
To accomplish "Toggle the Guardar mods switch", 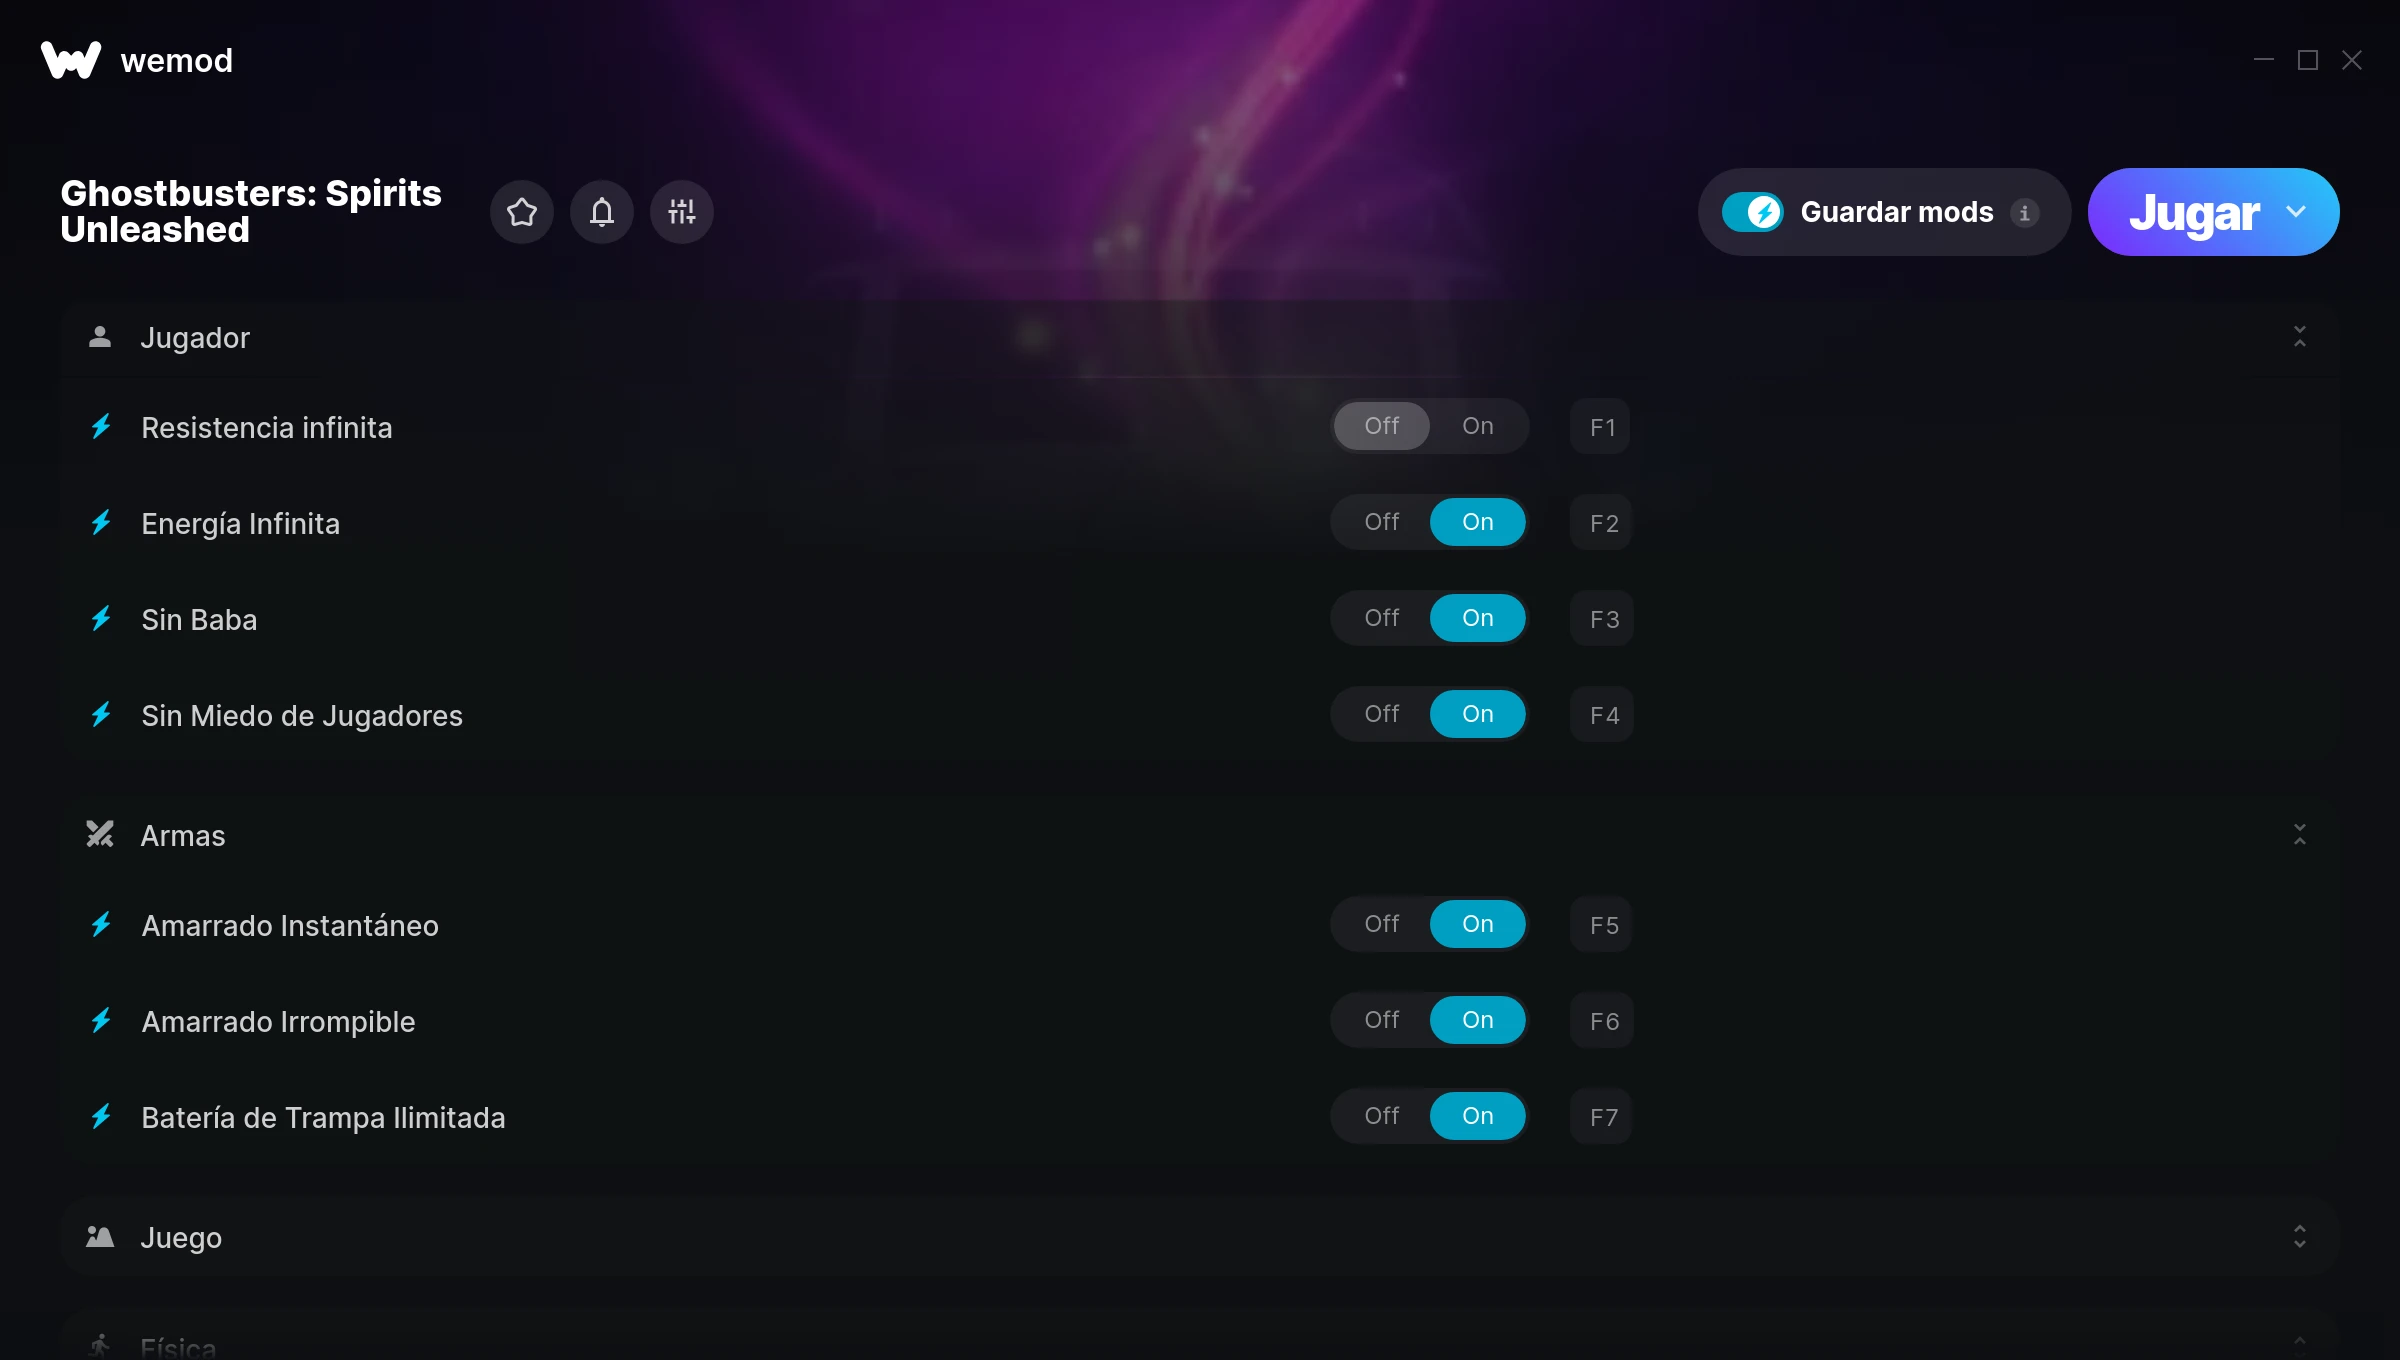I will pyautogui.click(x=1752, y=212).
